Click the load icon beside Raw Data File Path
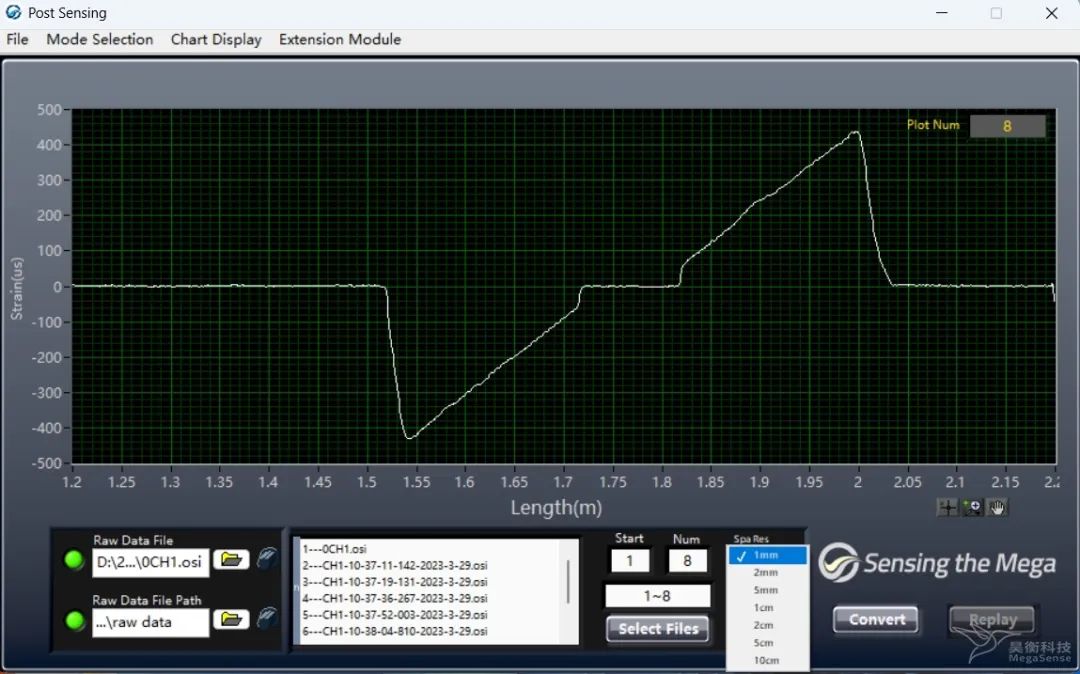 [x=267, y=619]
